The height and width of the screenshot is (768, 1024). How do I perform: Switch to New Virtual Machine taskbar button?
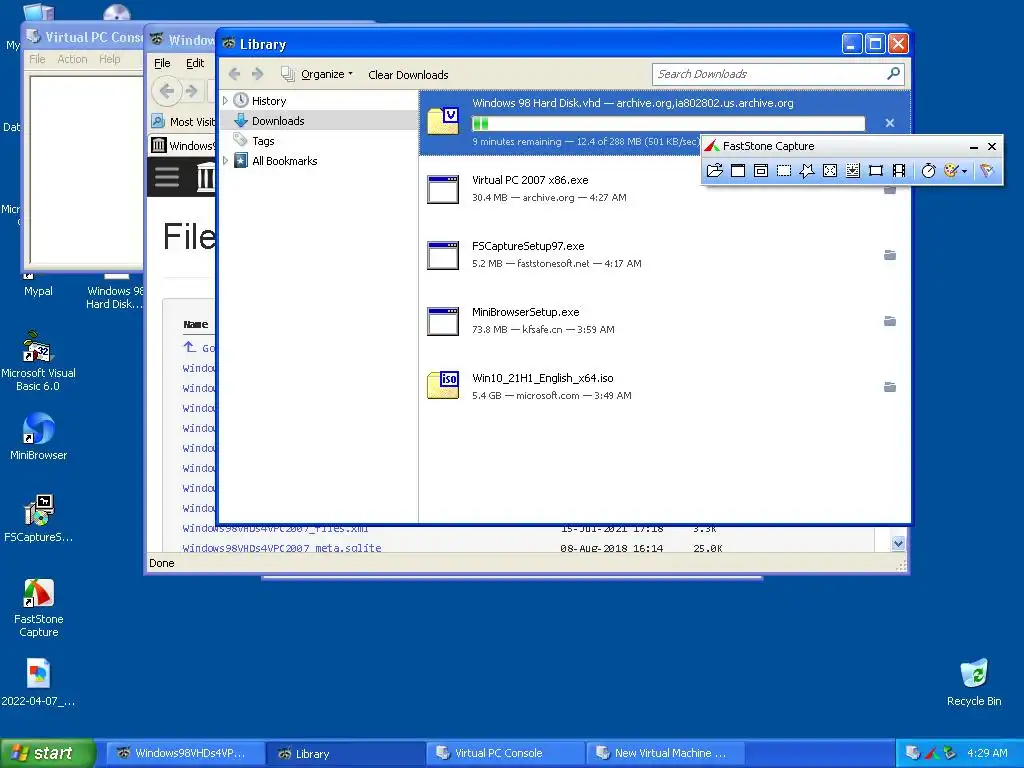tap(665, 753)
